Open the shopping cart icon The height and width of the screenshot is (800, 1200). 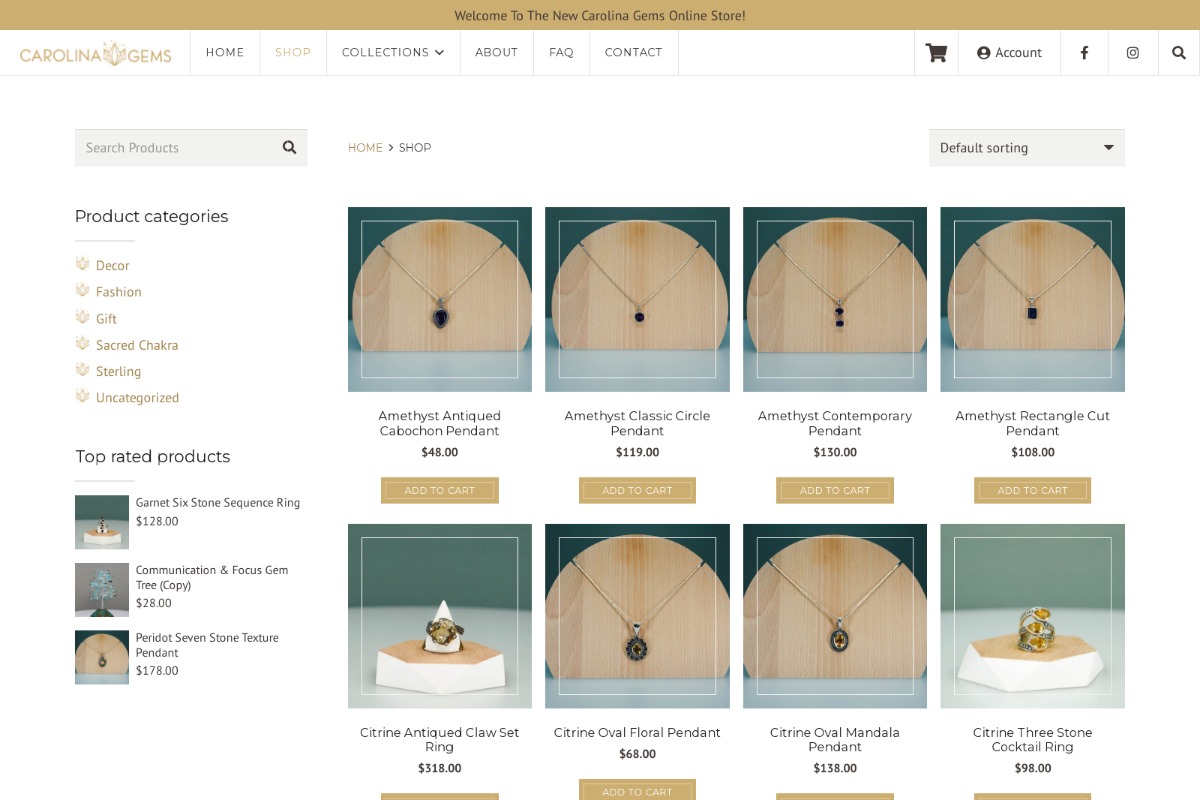pyautogui.click(x=936, y=53)
